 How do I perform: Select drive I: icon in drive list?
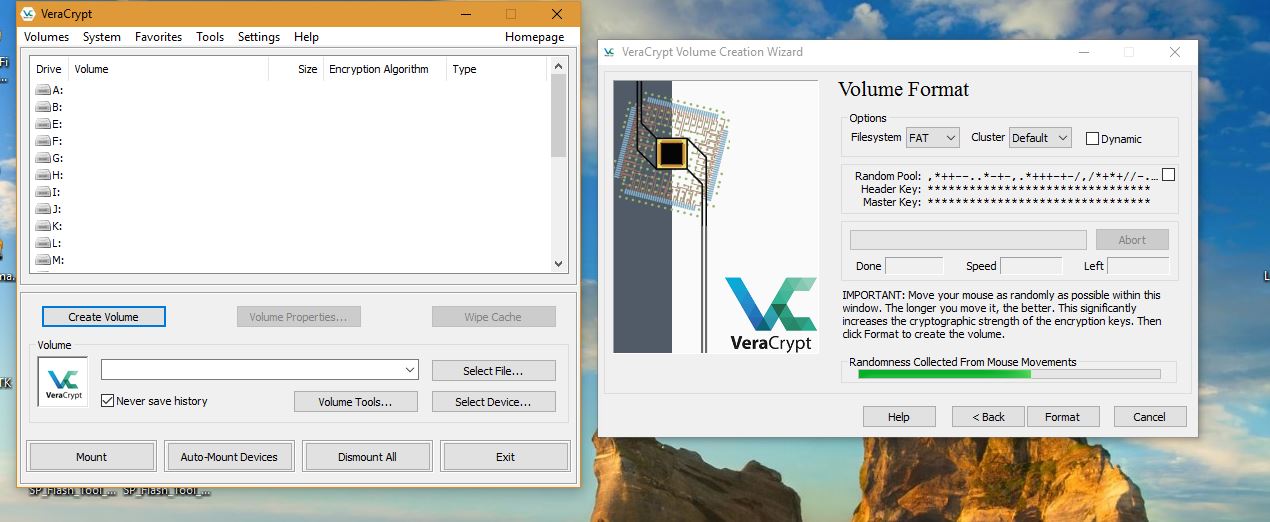[x=43, y=192]
